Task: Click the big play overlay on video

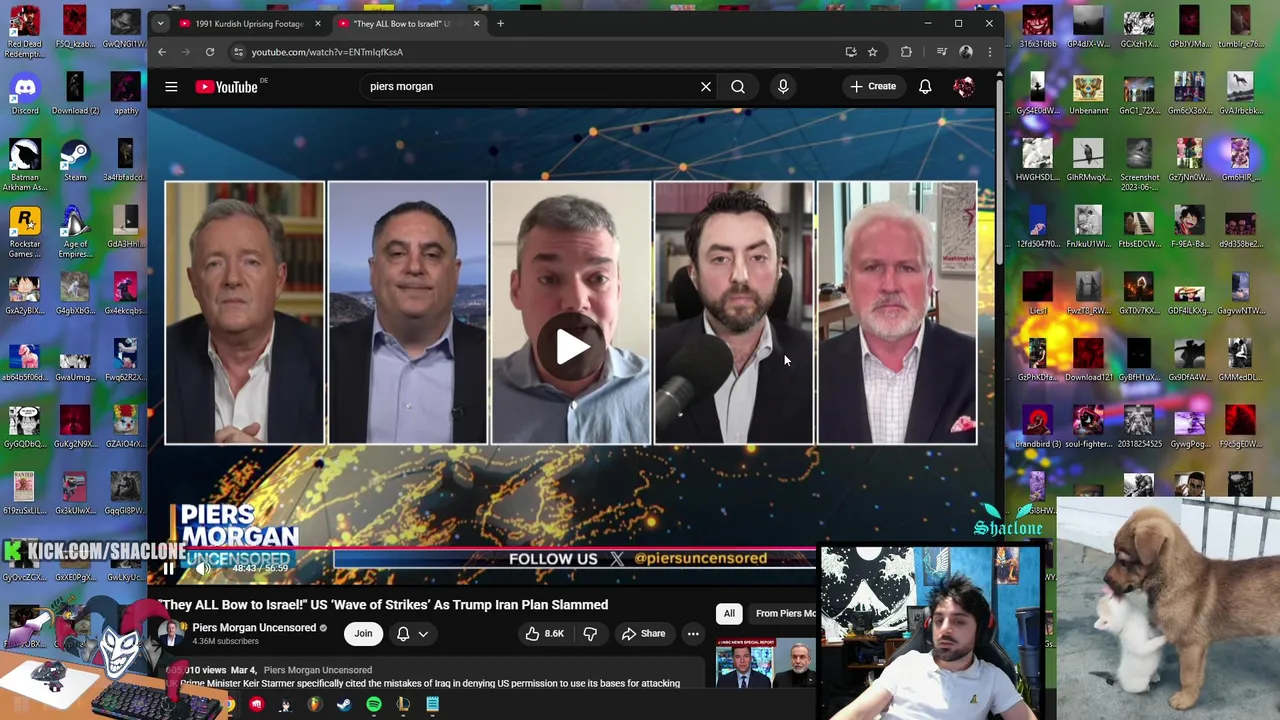Action: (x=571, y=347)
